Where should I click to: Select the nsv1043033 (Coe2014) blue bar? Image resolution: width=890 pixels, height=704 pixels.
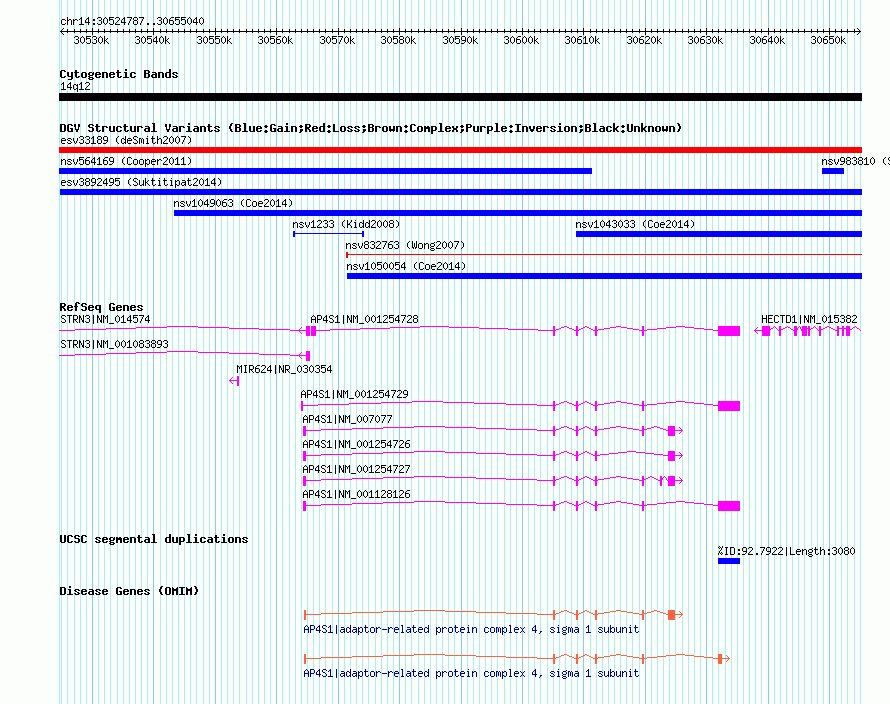click(719, 234)
